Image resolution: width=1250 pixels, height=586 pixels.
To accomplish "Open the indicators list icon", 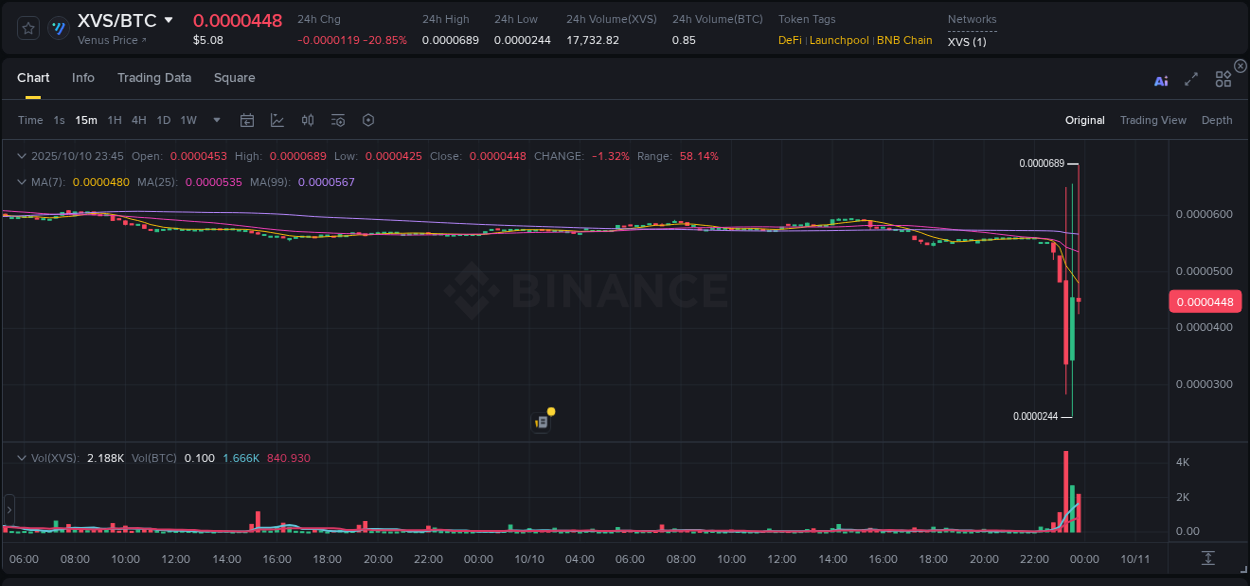I will [337, 120].
